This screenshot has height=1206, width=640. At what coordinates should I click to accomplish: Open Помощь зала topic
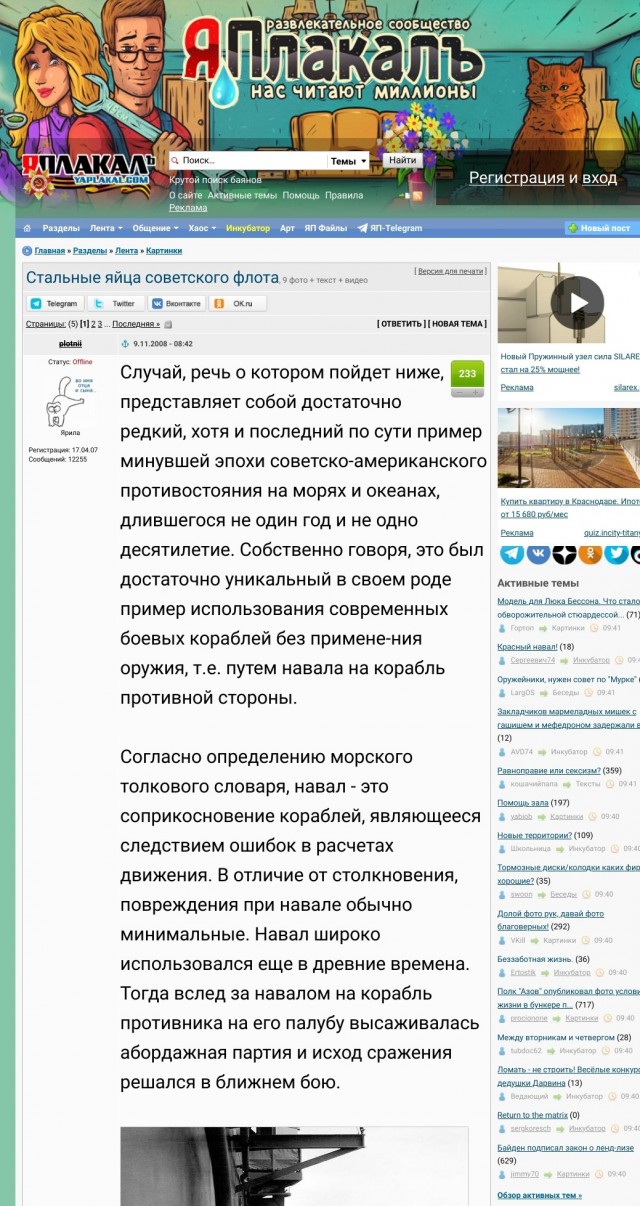click(522, 802)
